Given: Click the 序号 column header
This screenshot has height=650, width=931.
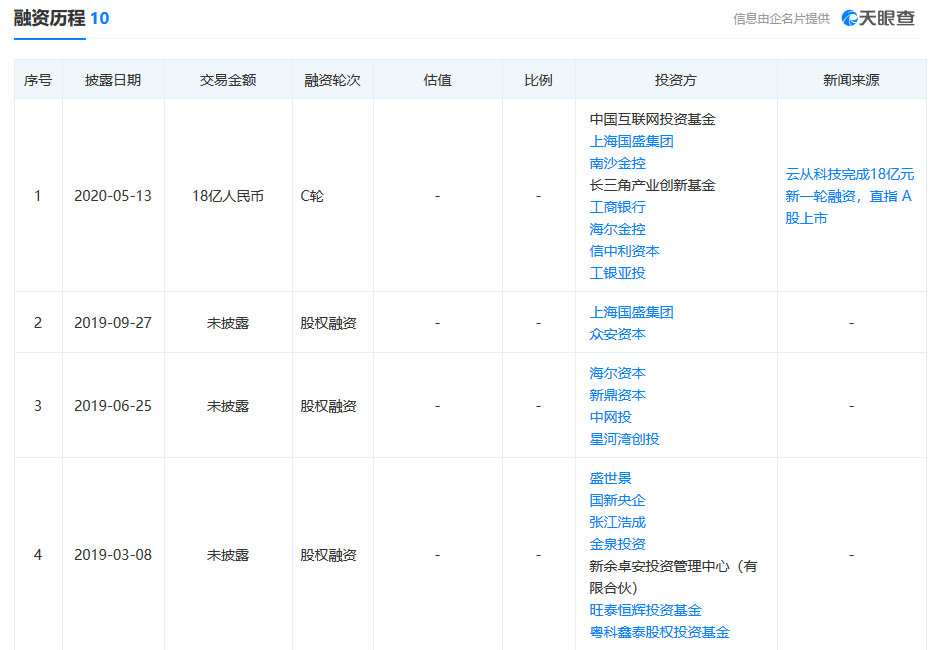Looking at the screenshot, I should (38, 80).
